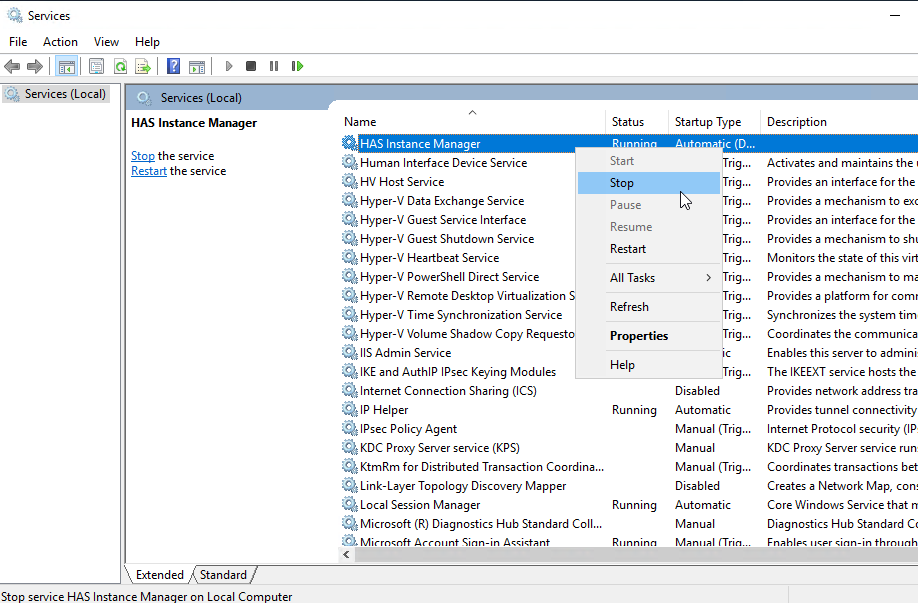Switch to the Standard tab
Image resolution: width=918 pixels, height=603 pixels.
click(x=222, y=574)
